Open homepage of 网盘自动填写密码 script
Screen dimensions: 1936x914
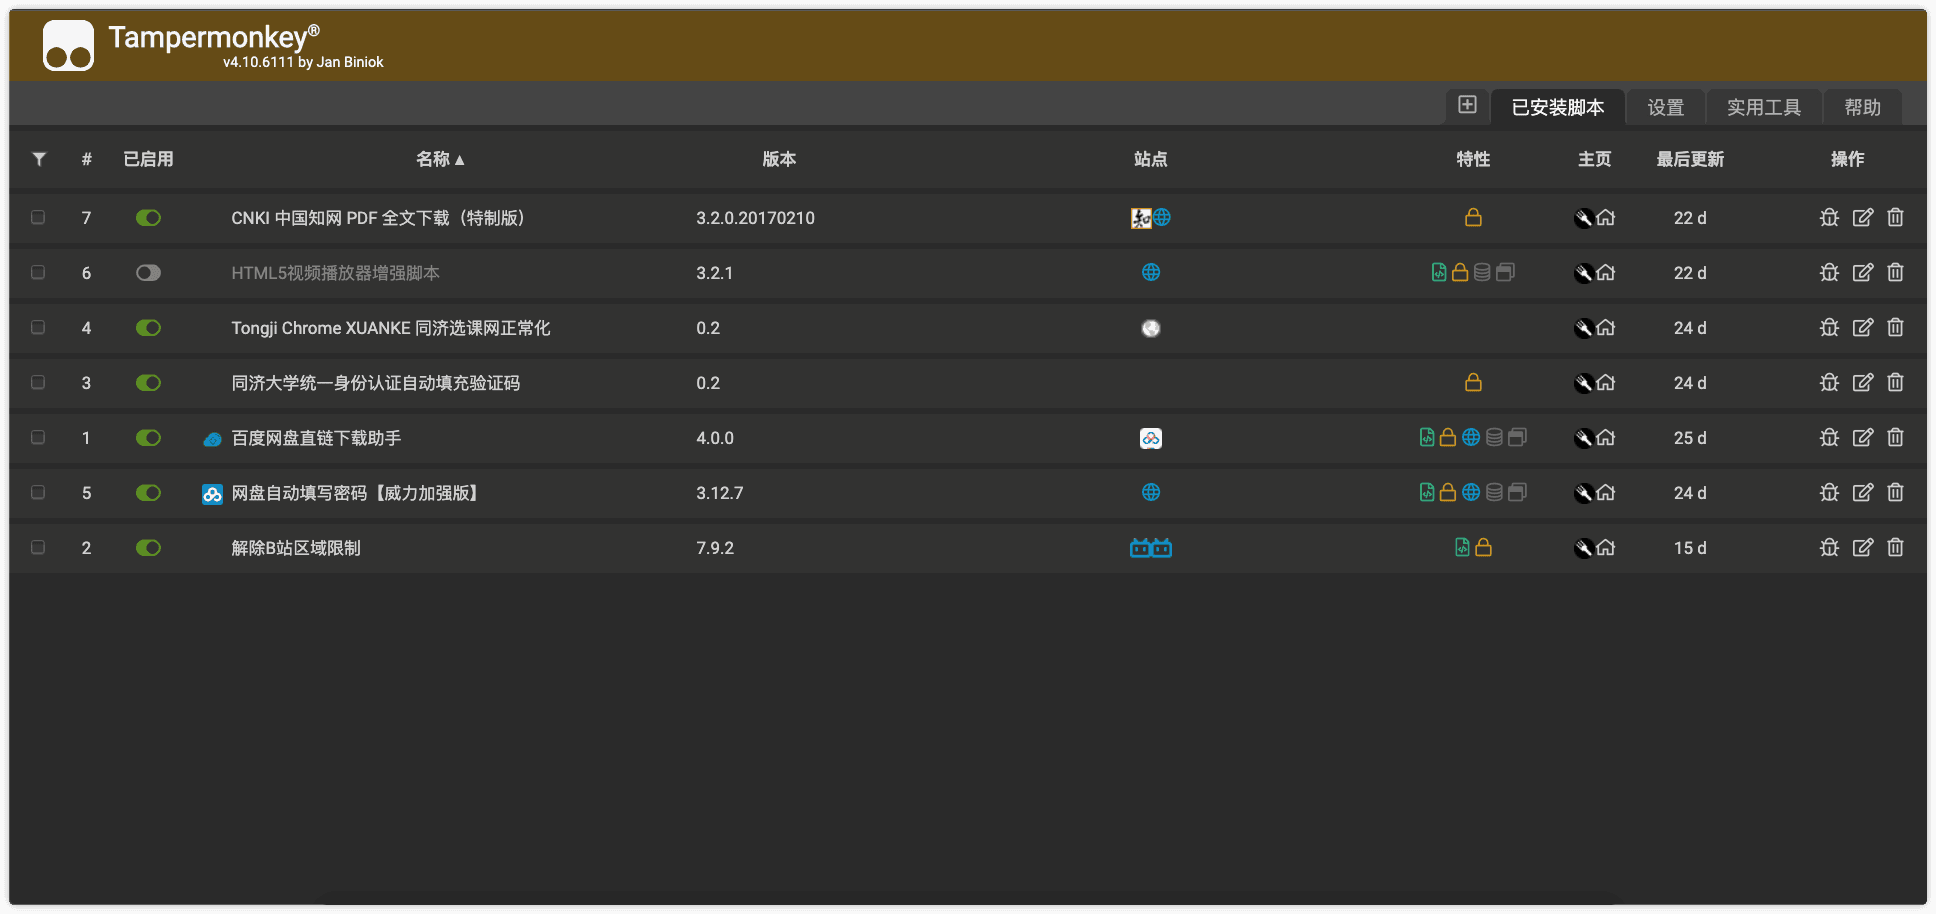(x=1606, y=493)
